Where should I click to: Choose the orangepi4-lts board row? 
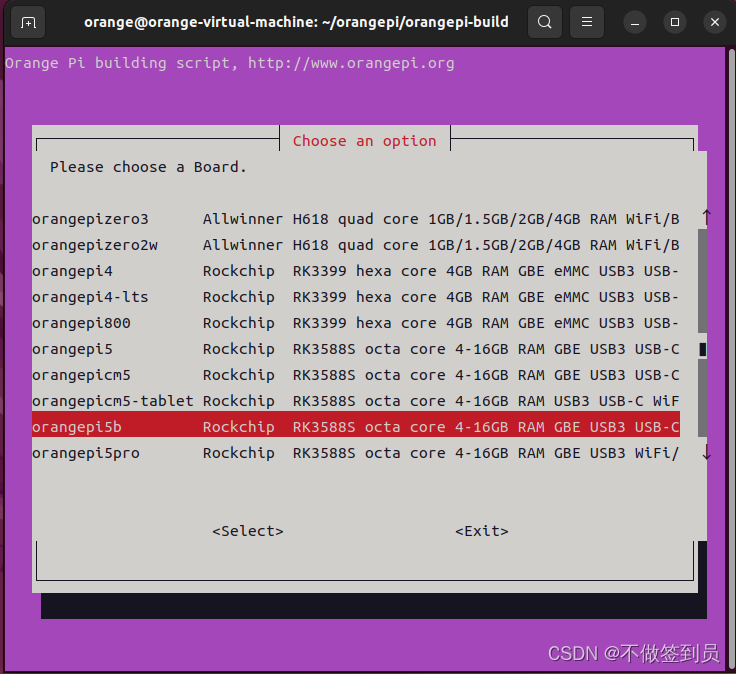click(x=356, y=297)
